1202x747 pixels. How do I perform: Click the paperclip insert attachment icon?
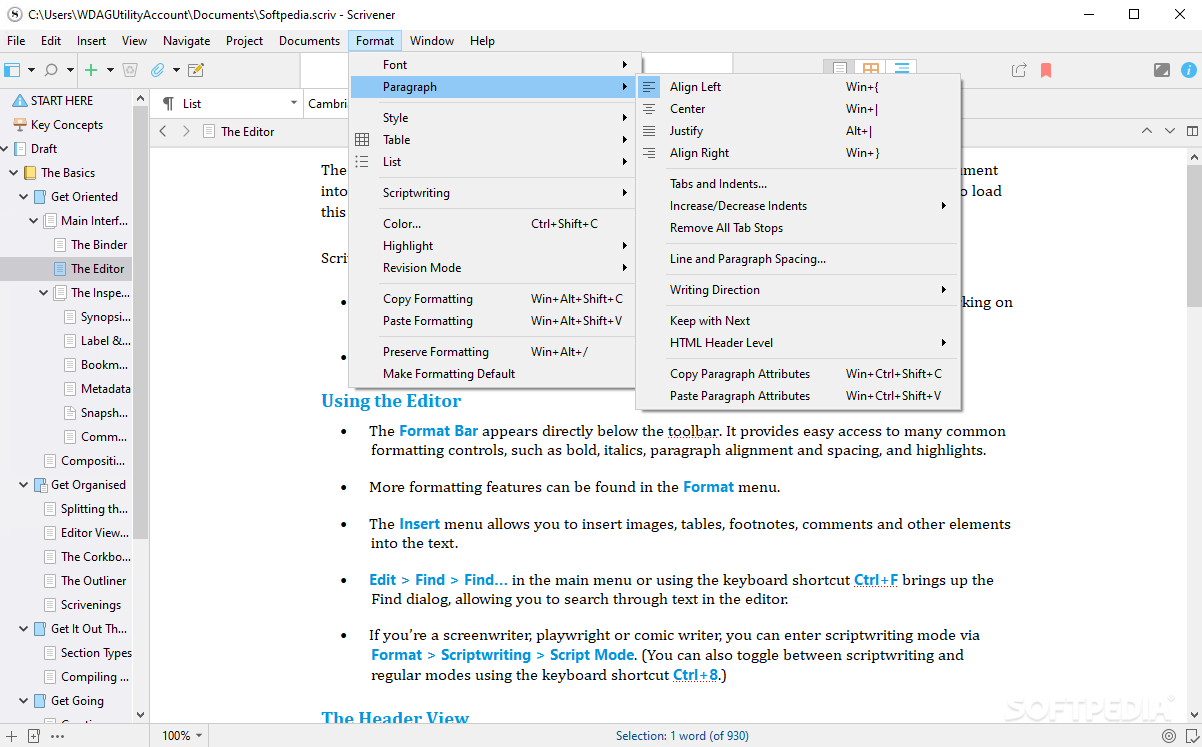[x=157, y=70]
